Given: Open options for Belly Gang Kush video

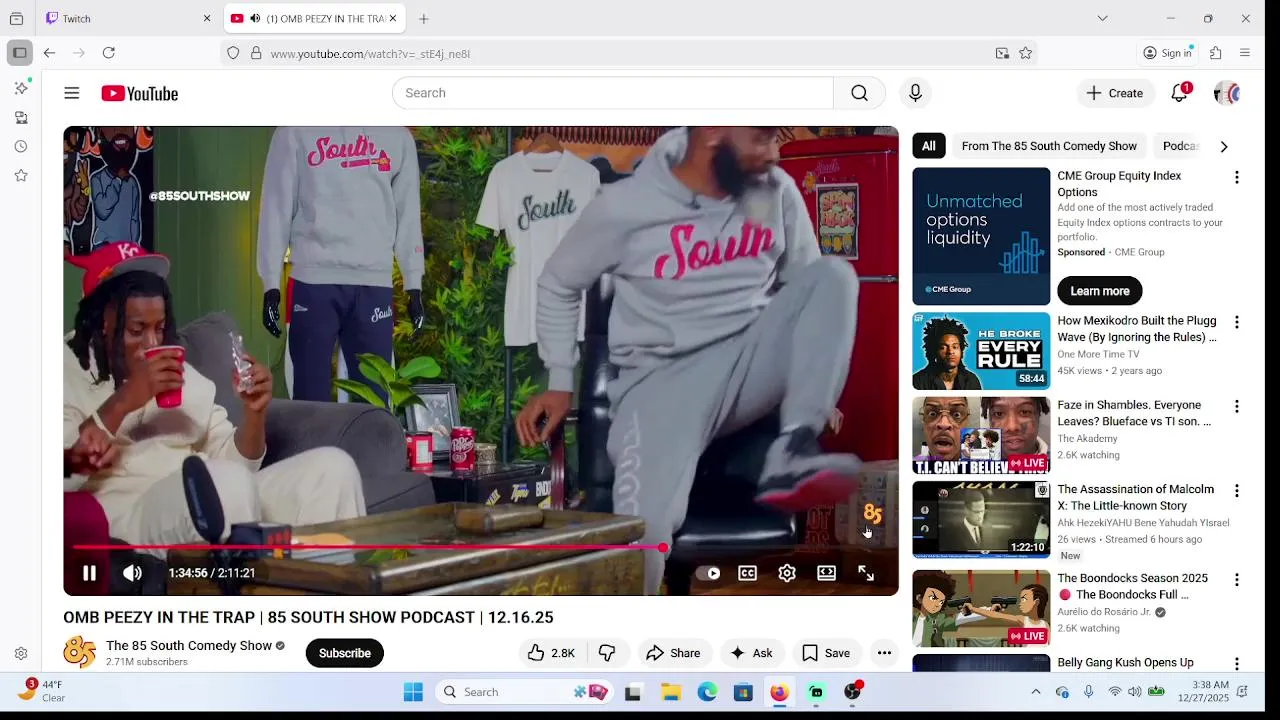Looking at the screenshot, I should pos(1237,663).
